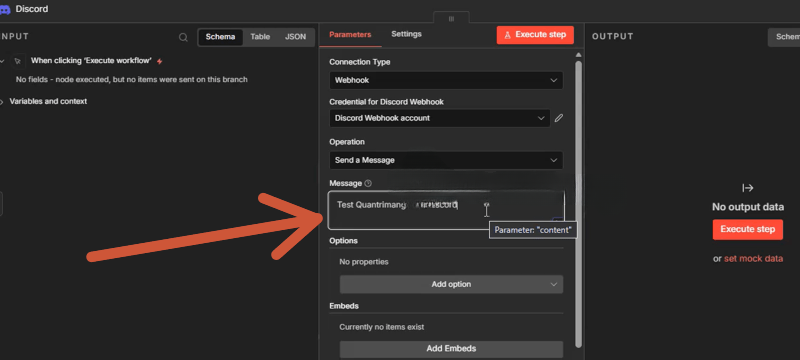Click the cursor trigger icon beside 'Execute workflow'
Screen dimensions: 800x360
pyautogui.click(x=18, y=61)
